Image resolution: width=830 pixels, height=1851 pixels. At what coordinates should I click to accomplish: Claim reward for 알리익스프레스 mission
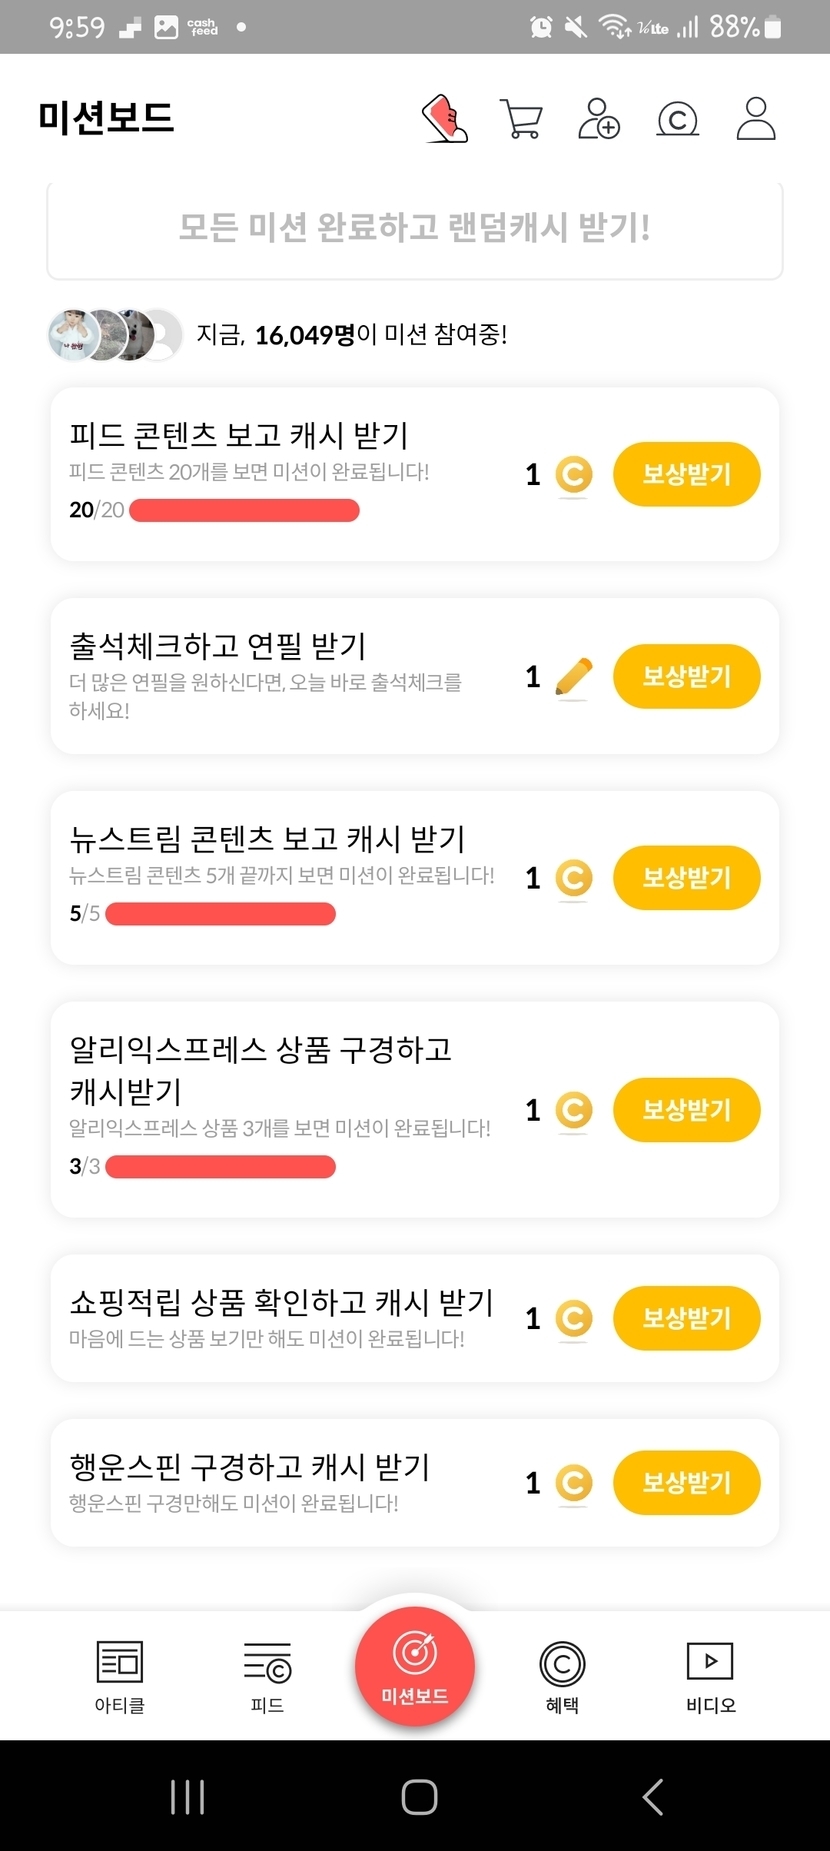(686, 1110)
